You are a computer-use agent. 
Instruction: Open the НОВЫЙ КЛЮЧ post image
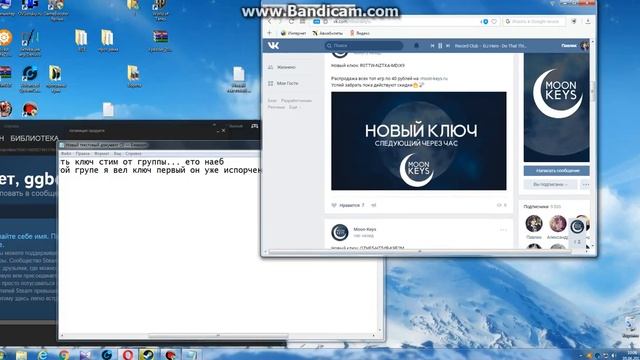[x=419, y=141]
